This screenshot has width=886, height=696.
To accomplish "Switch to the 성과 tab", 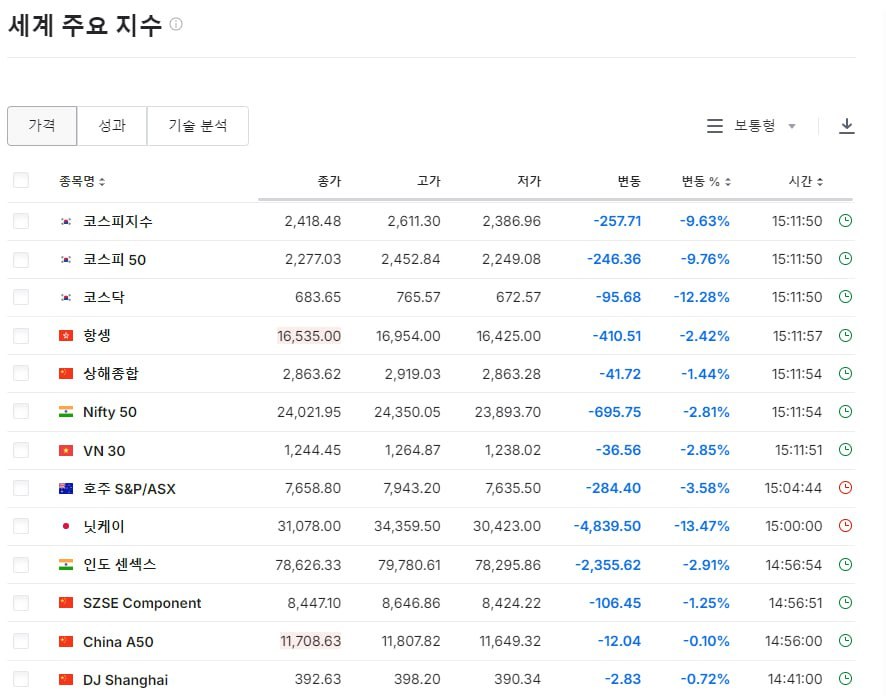I will point(112,126).
